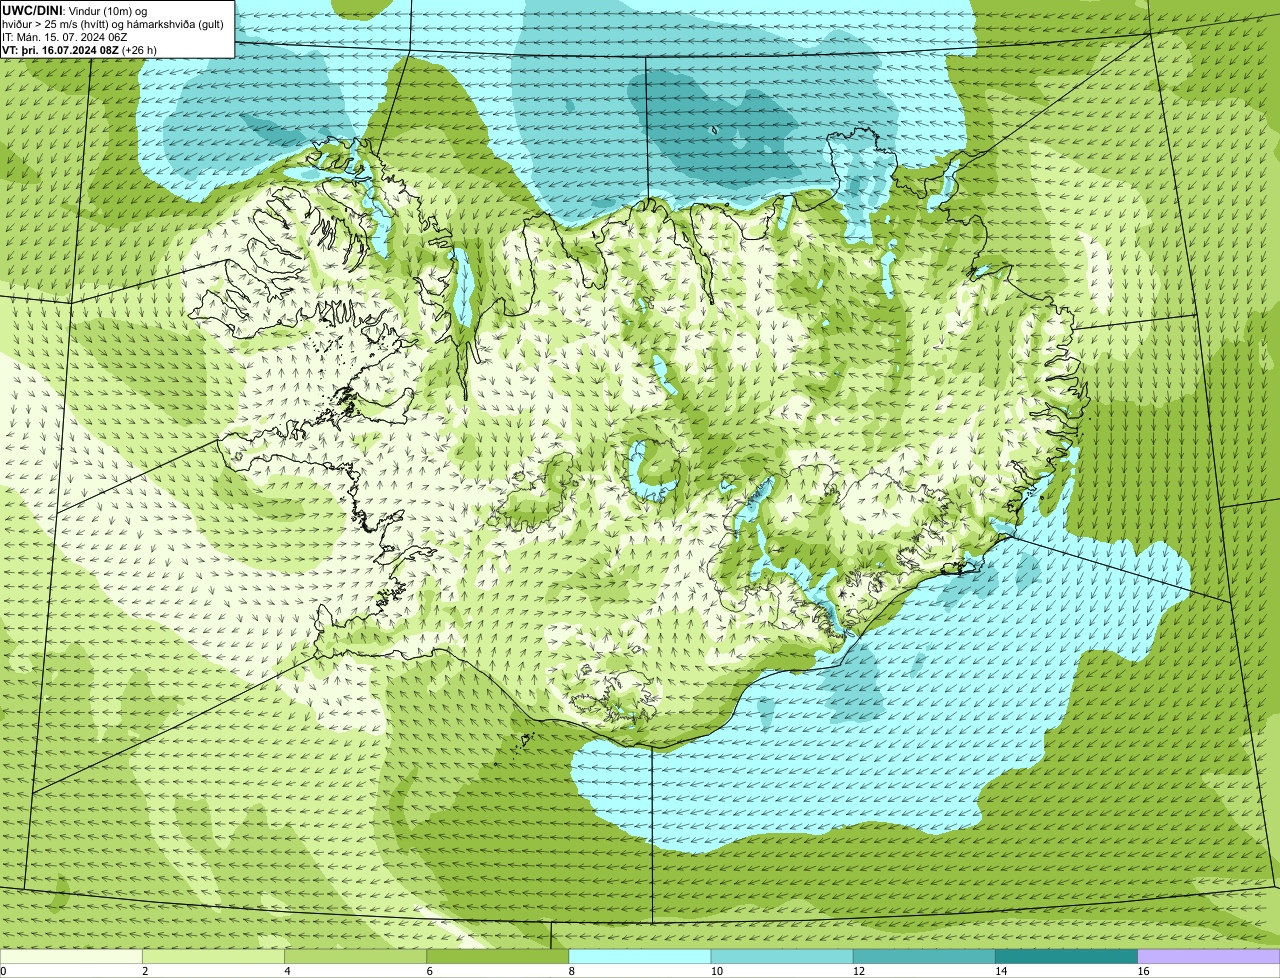
Task: Click the legend scale value "0"
Action: tap(4, 971)
